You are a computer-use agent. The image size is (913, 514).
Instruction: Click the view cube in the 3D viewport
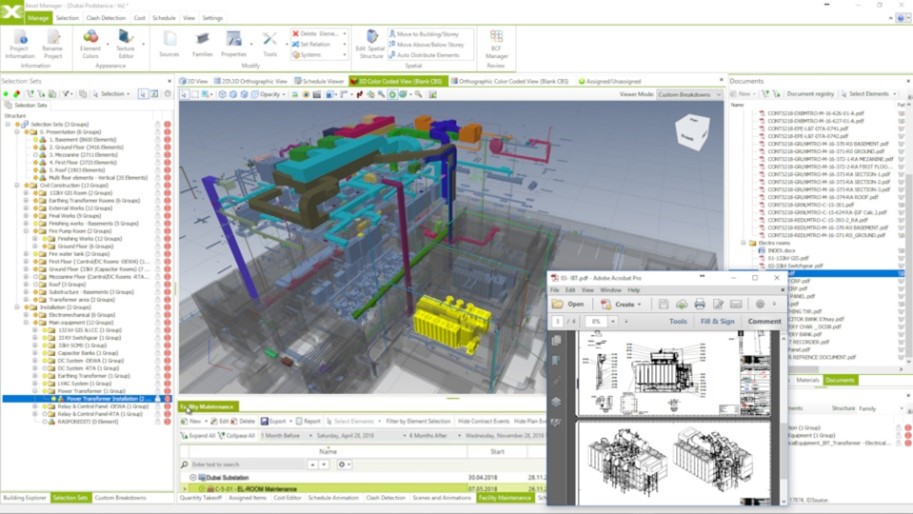click(692, 132)
